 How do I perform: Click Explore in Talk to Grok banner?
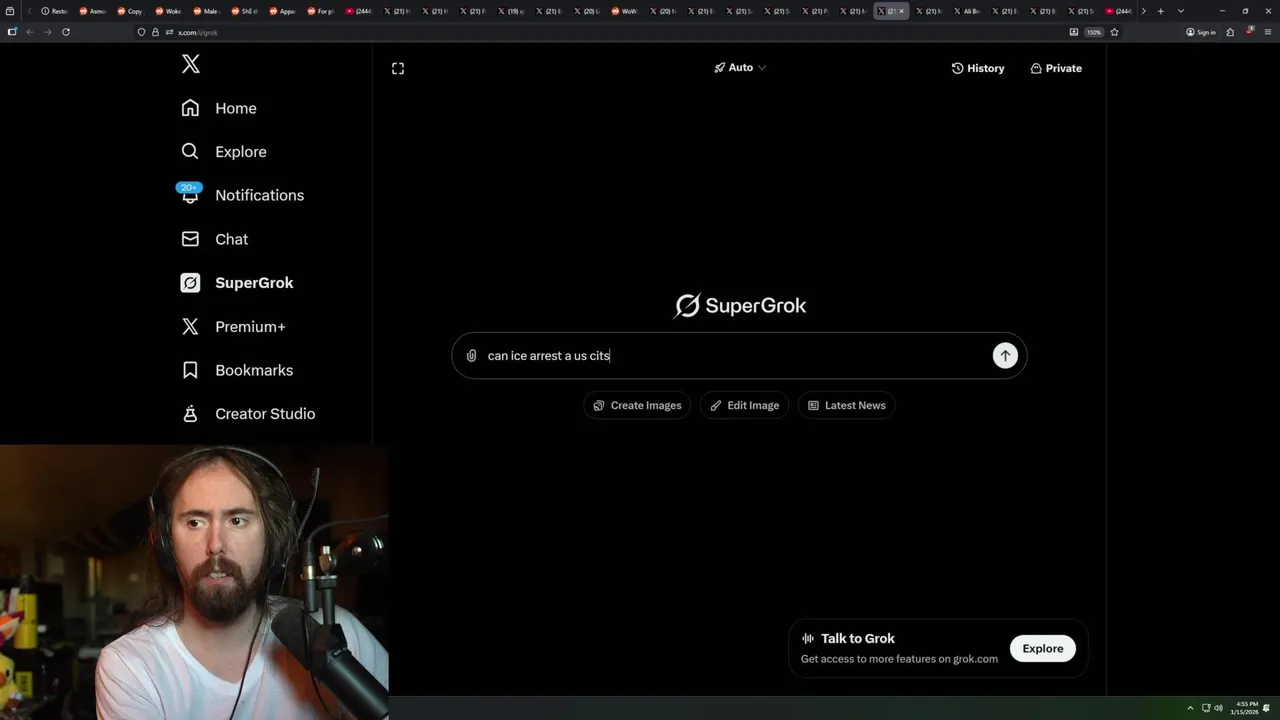[1042, 648]
